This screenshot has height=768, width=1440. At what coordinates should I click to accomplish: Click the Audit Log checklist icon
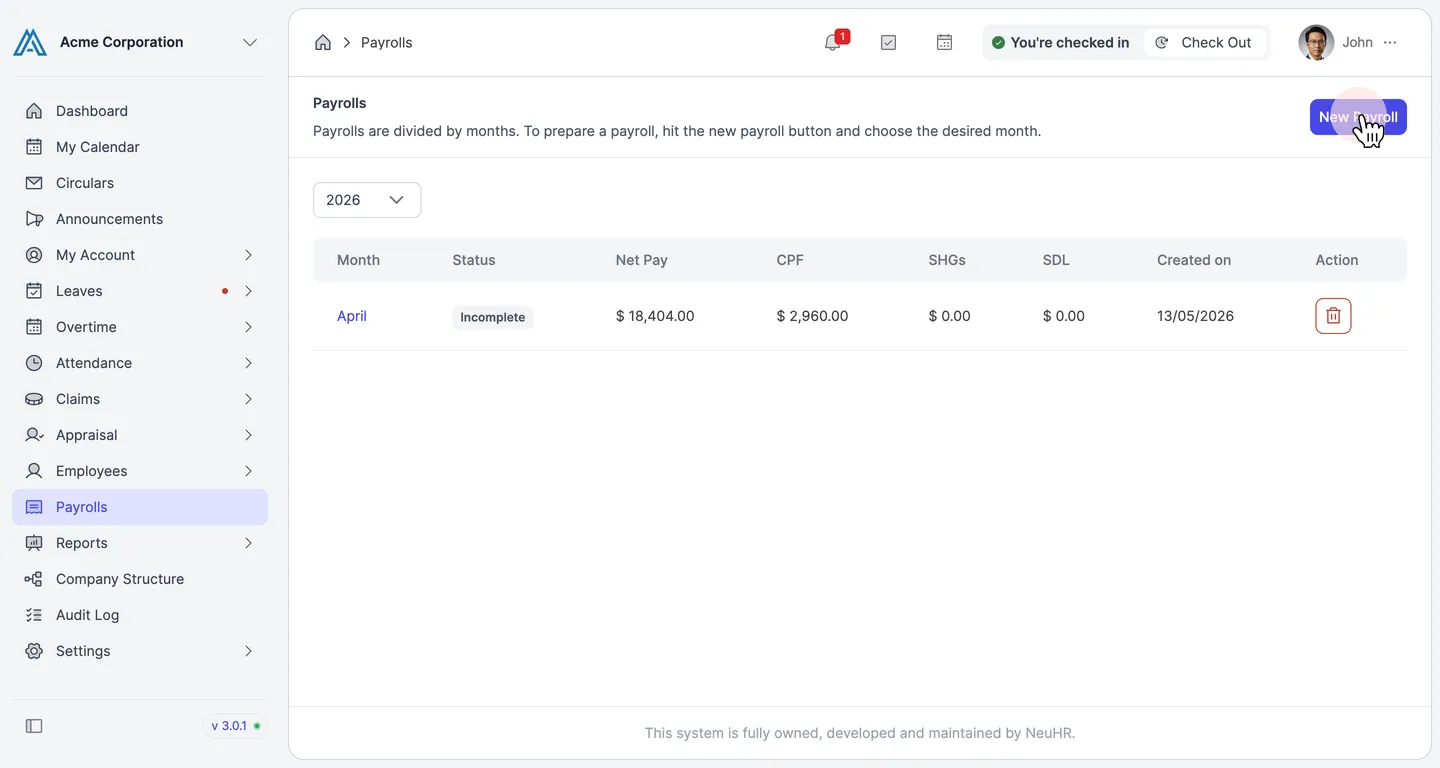(x=34, y=615)
